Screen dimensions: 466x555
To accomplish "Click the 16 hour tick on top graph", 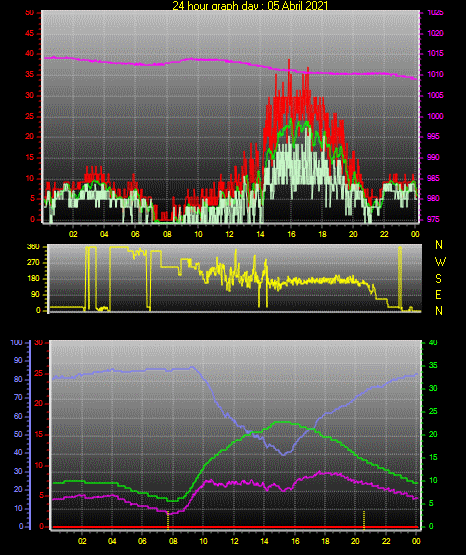I will 291,234.
